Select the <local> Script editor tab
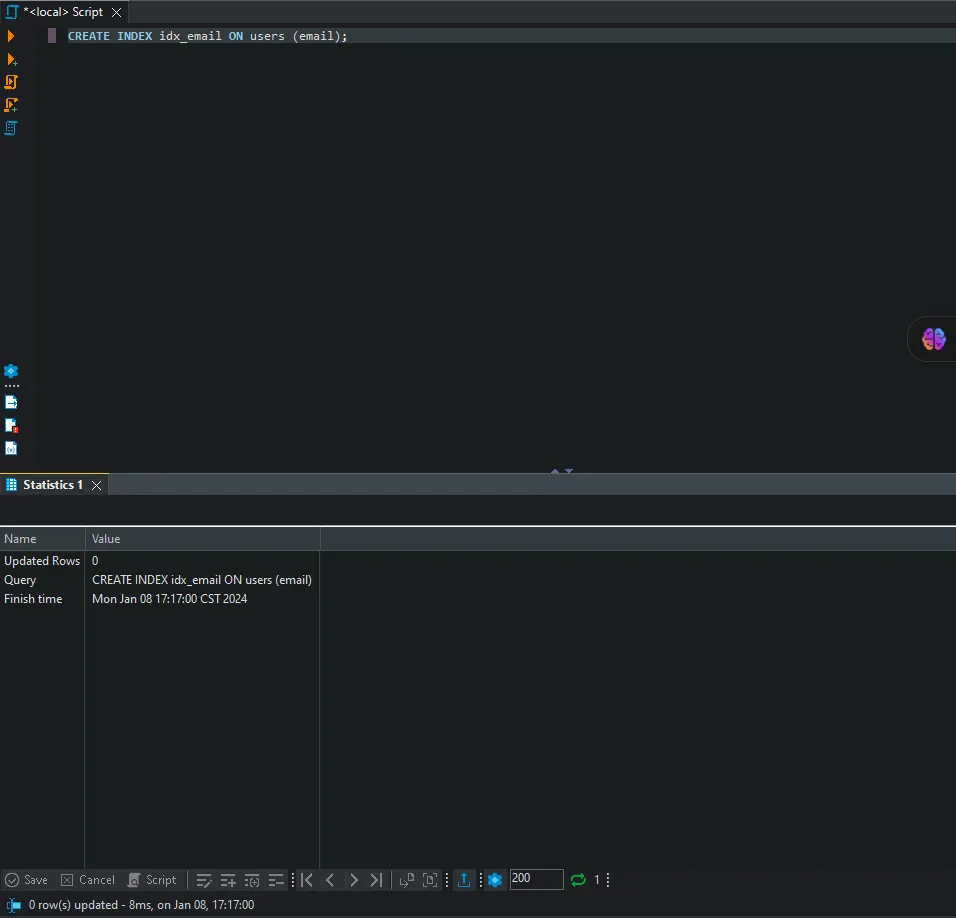The image size is (956, 918). [62, 12]
